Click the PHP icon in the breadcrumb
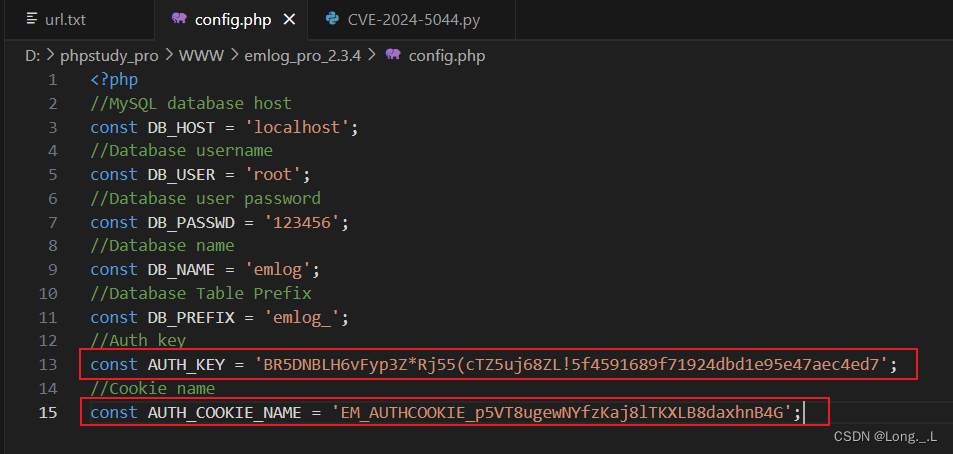The image size is (953, 454). pos(393,55)
